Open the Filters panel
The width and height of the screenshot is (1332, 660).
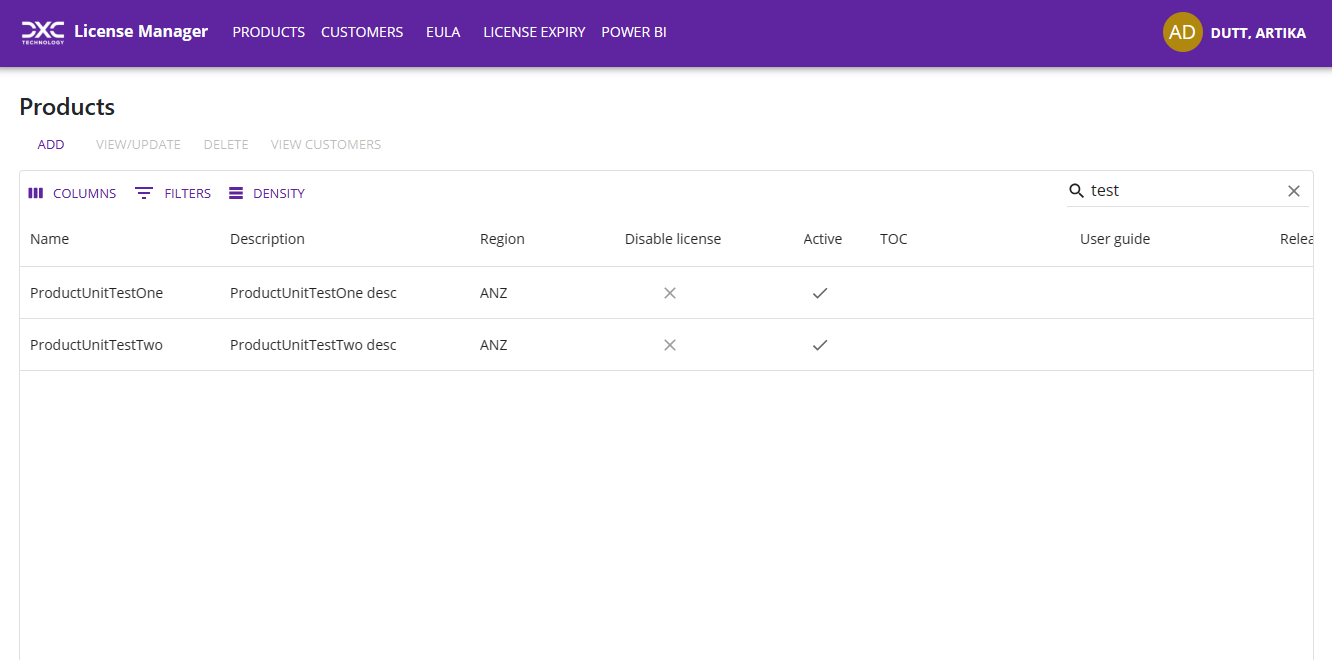coord(173,193)
